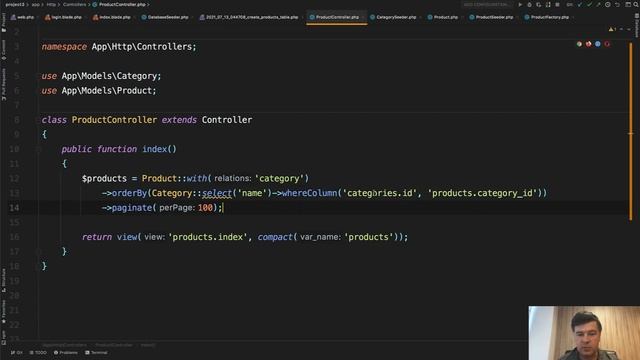Switch to ProductFactory.php tab
Image resolution: width=640 pixels, height=360 pixels.
547,17
